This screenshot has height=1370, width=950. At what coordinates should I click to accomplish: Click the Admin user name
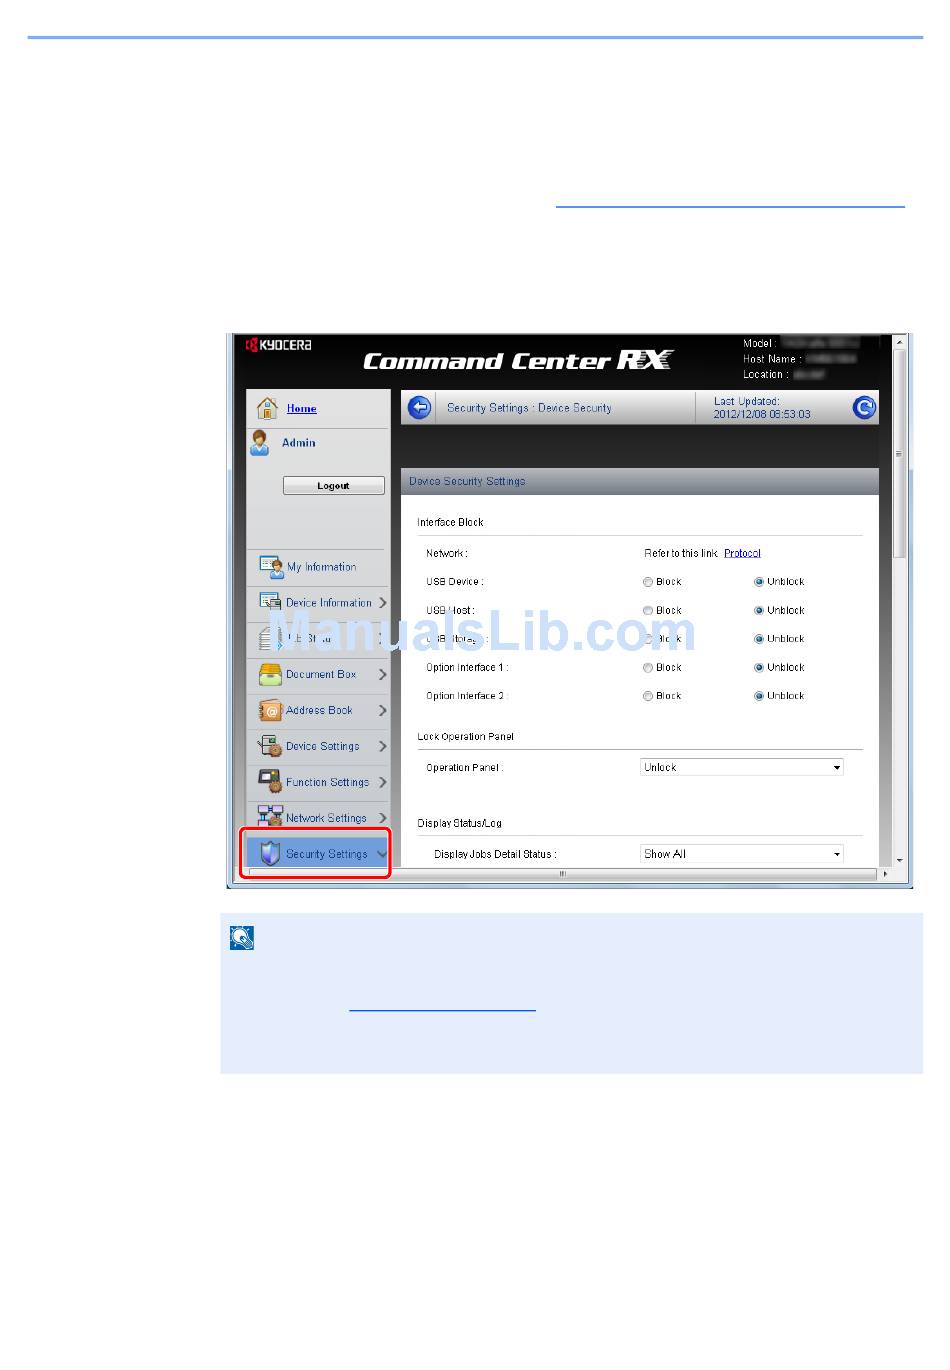[298, 443]
